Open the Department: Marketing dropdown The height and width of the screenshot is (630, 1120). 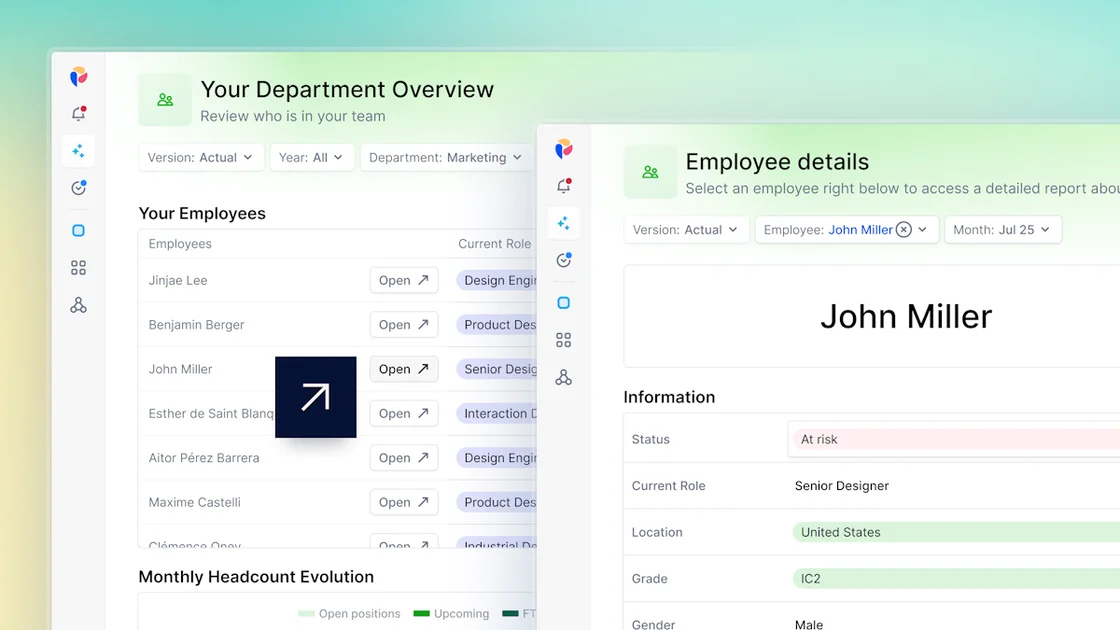446,157
